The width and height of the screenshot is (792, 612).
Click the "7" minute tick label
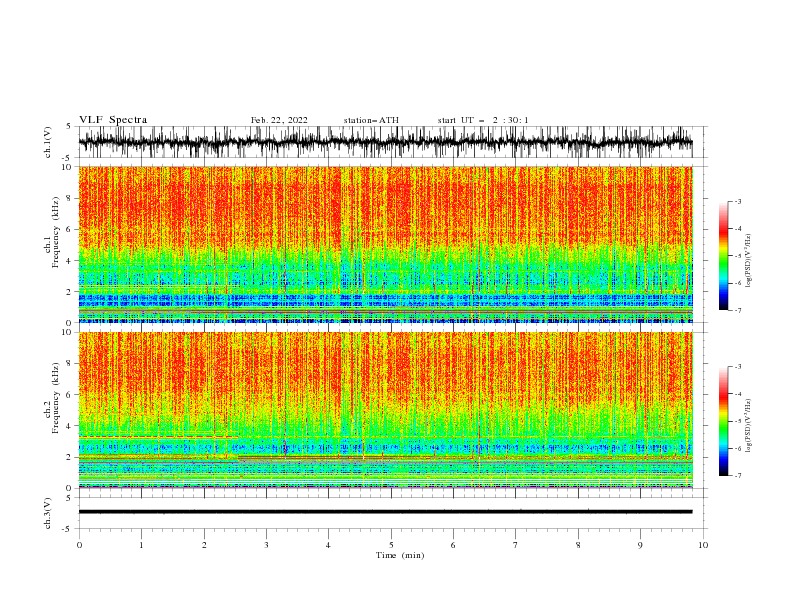coord(516,545)
